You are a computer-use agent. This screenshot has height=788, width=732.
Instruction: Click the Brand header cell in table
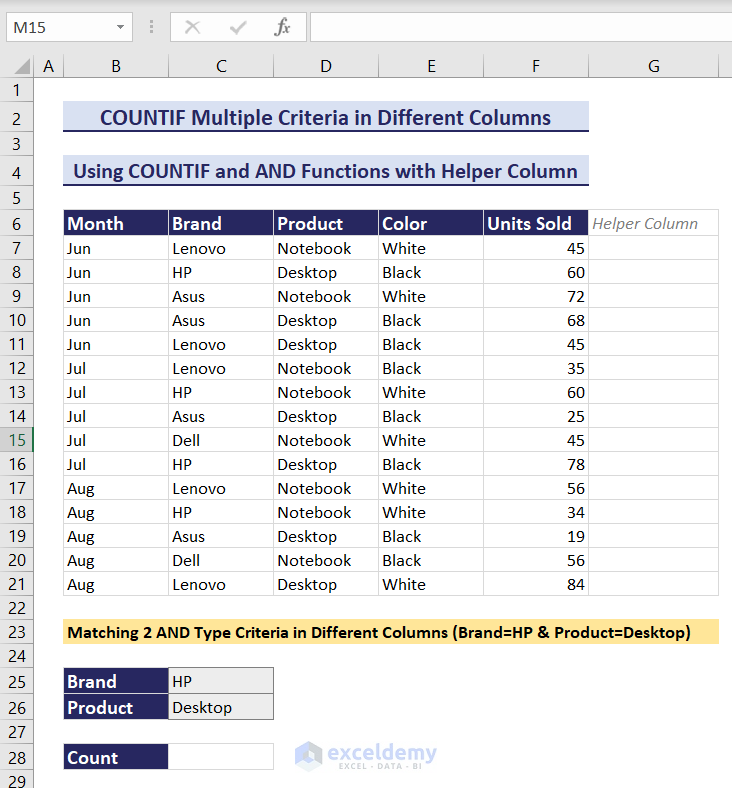pyautogui.click(x=221, y=223)
